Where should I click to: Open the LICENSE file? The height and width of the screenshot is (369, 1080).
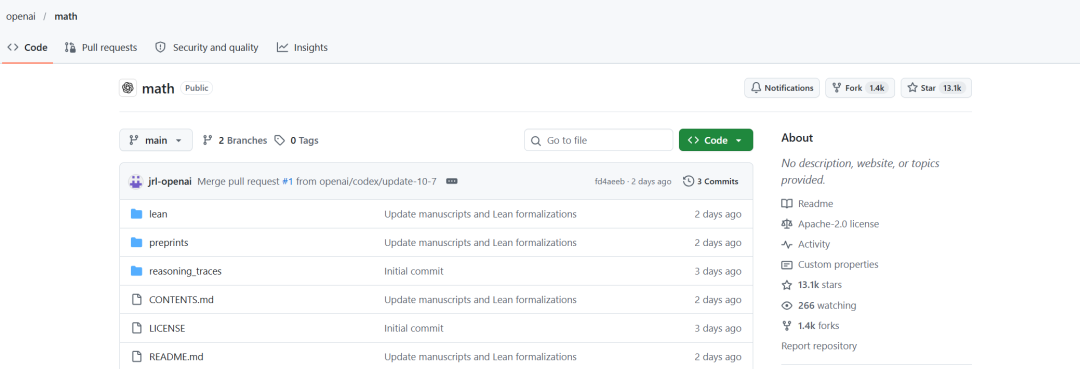pyautogui.click(x=167, y=328)
